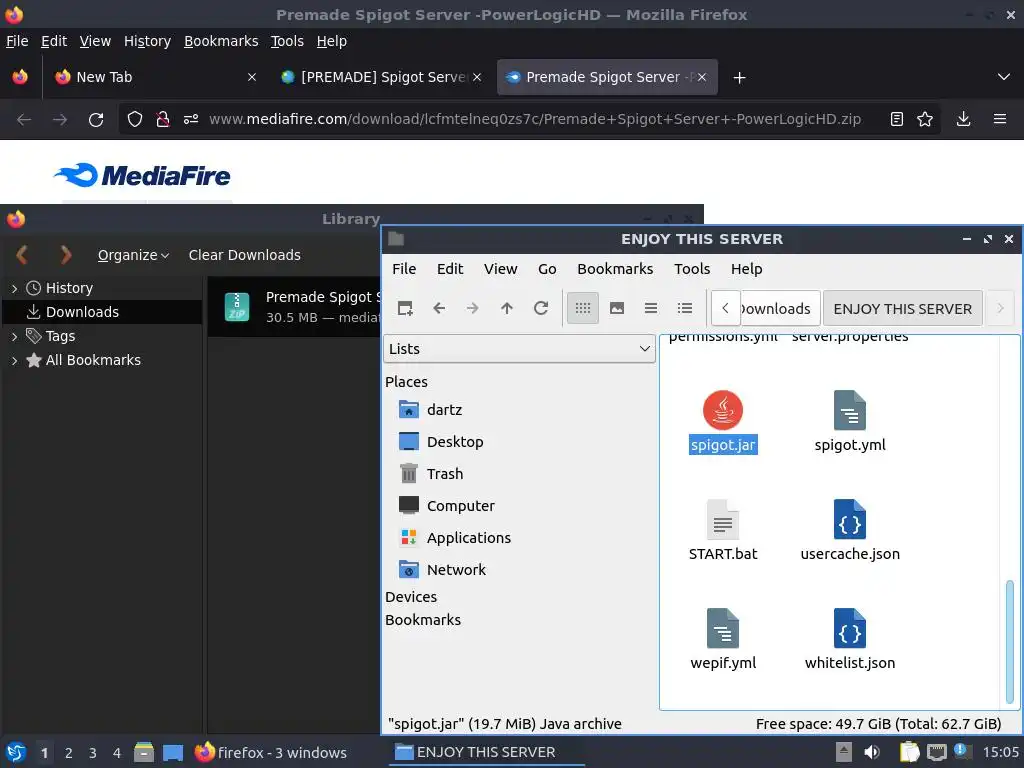Screen dimensions: 1024x768
Task: Expand All Bookmarks in Library
Action: [x=14, y=360]
